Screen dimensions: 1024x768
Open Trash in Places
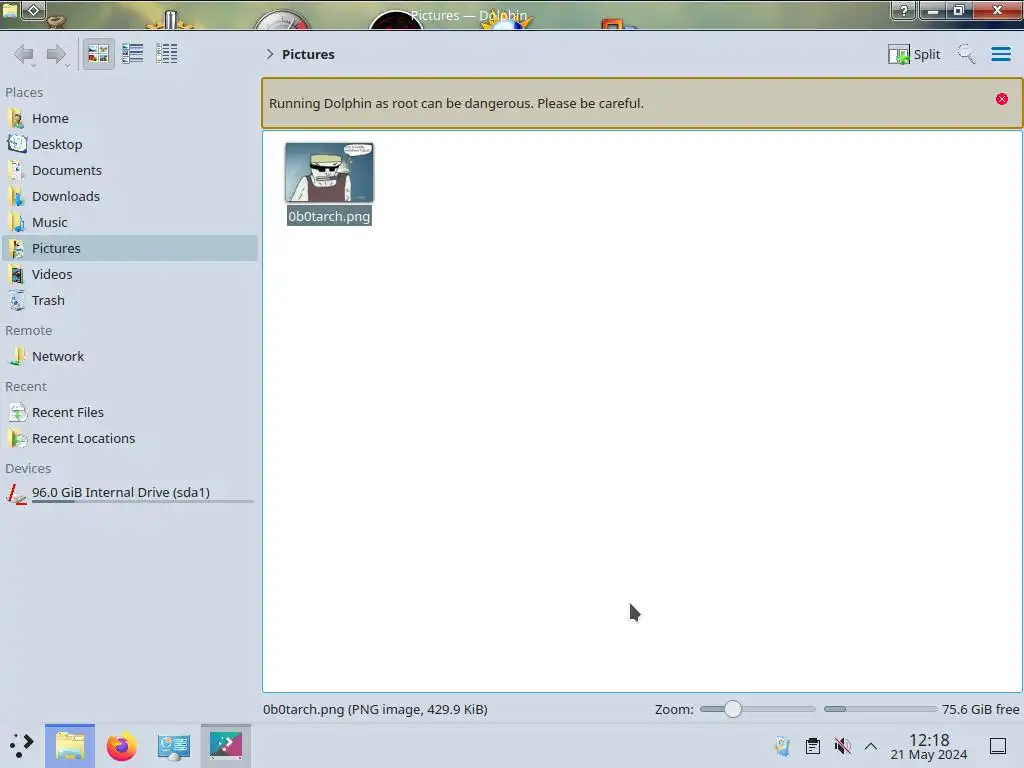point(130,300)
